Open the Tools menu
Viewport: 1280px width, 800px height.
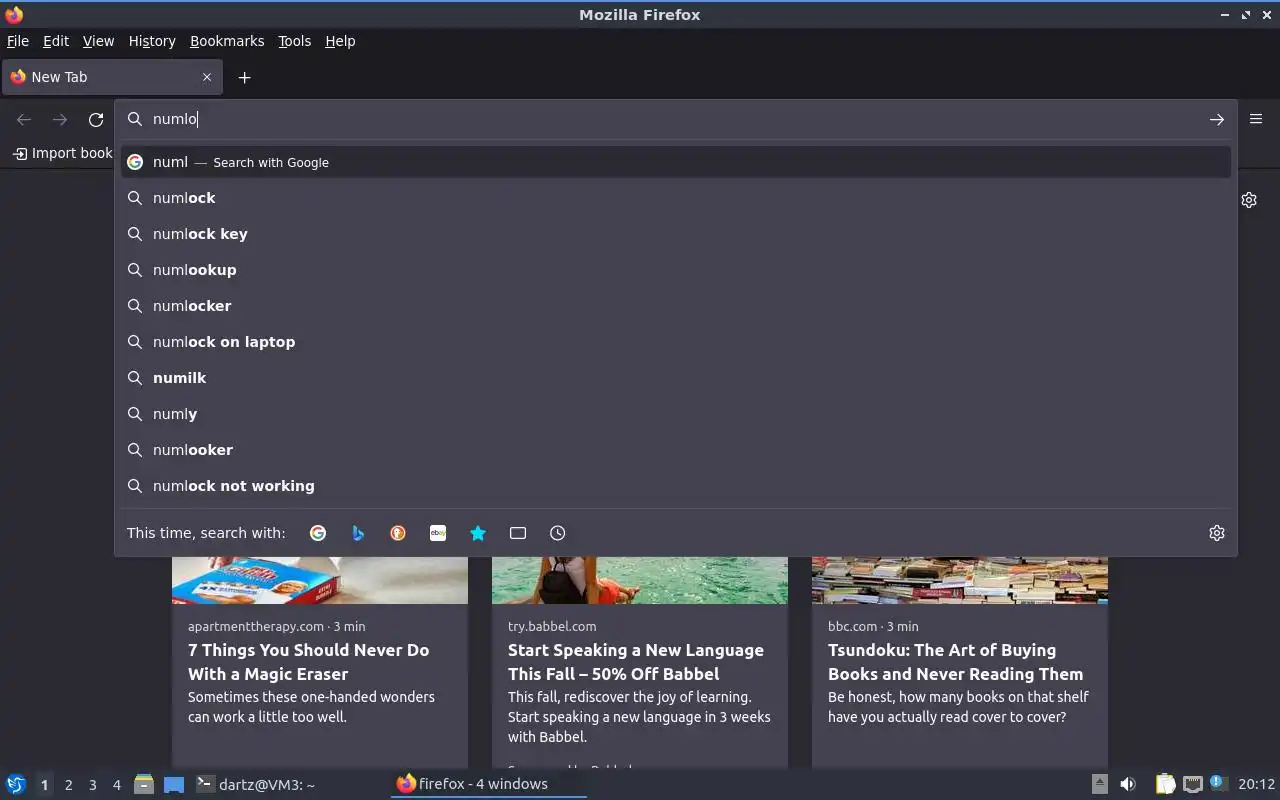click(294, 41)
